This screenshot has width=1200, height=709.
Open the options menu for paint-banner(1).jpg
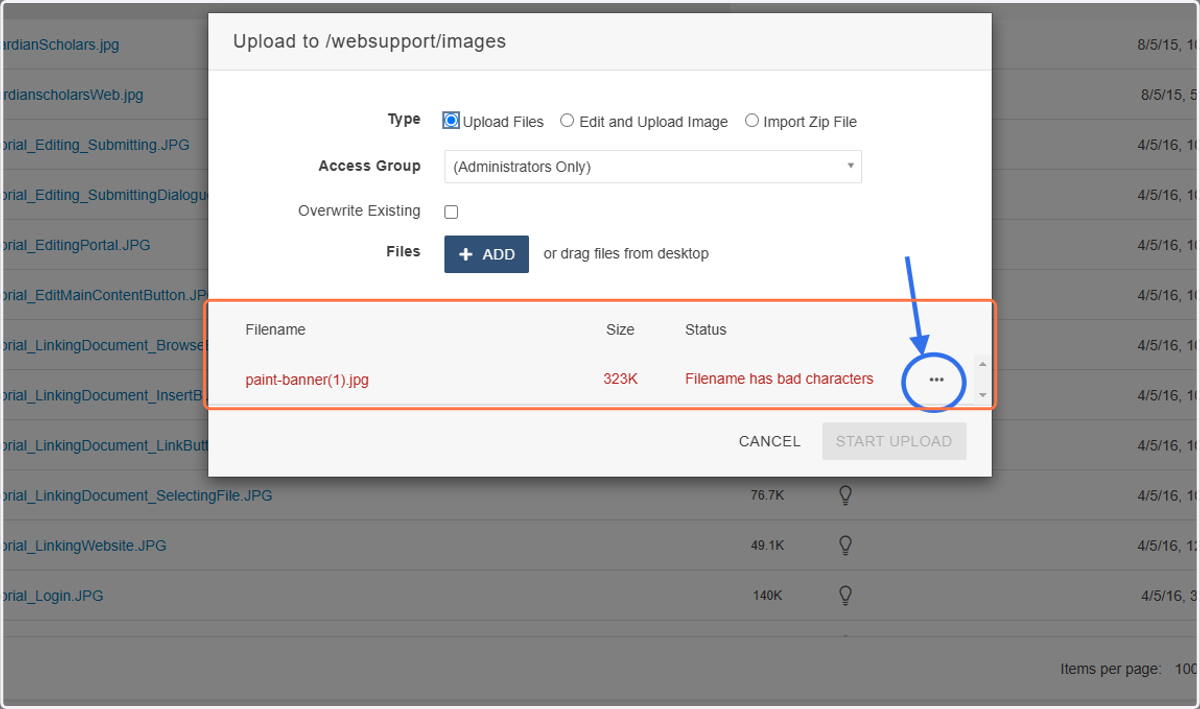click(936, 380)
